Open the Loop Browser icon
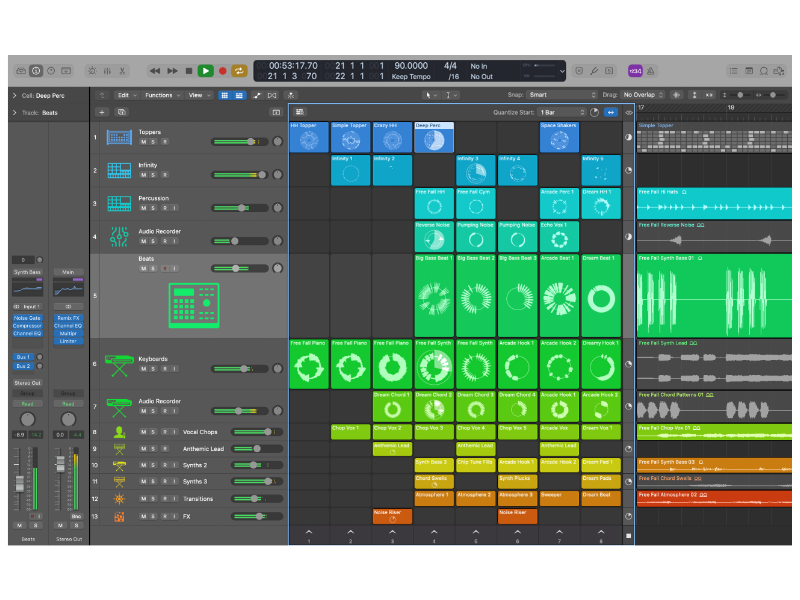800x600 pixels. pos(764,71)
